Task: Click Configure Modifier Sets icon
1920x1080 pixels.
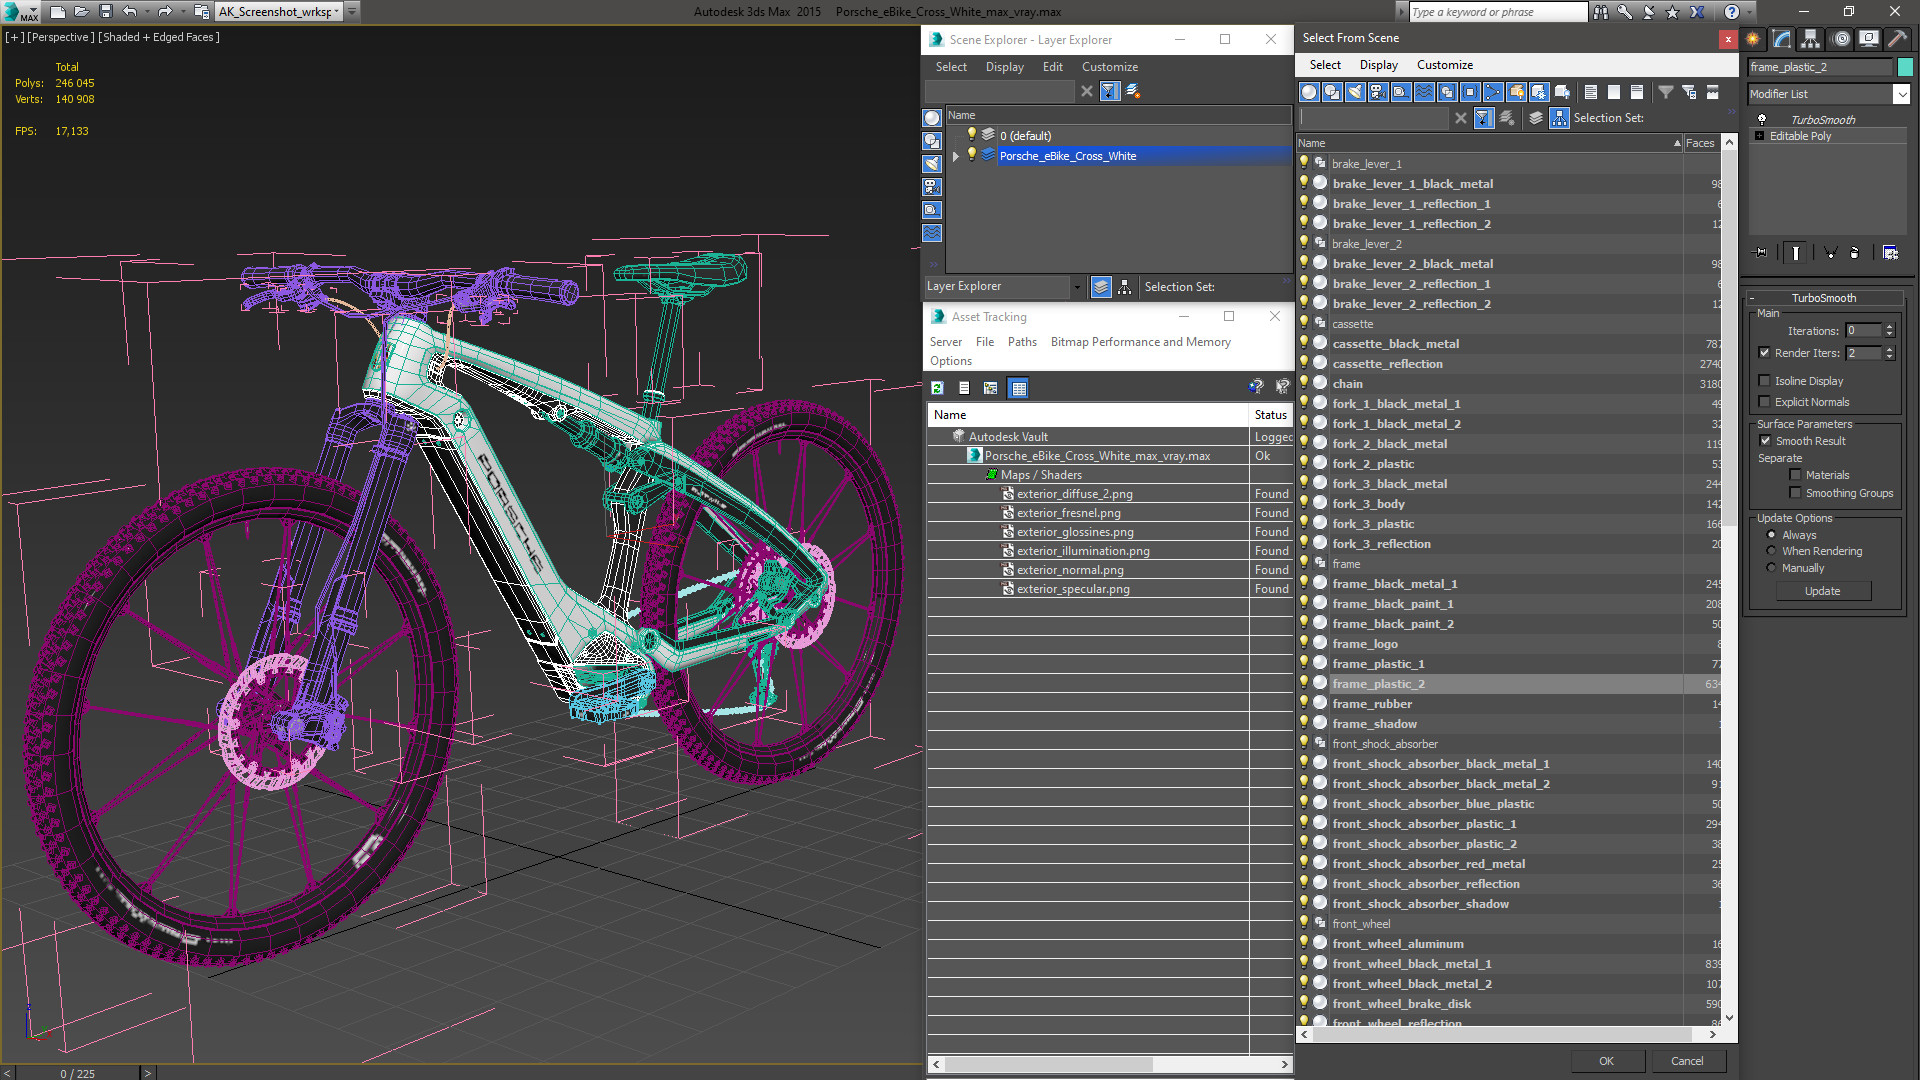Action: click(x=1890, y=253)
